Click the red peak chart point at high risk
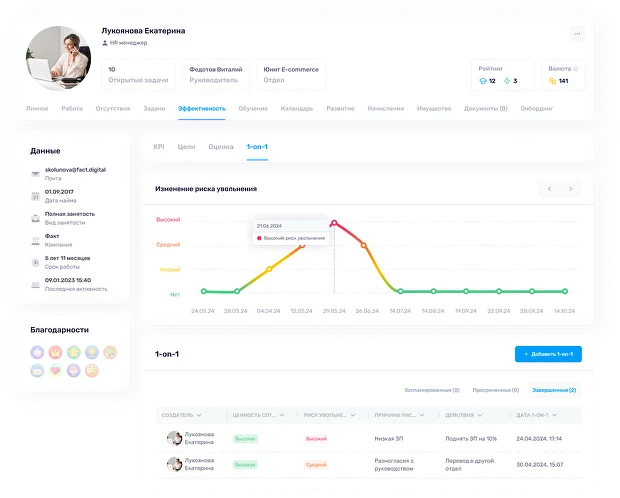 coord(334,223)
